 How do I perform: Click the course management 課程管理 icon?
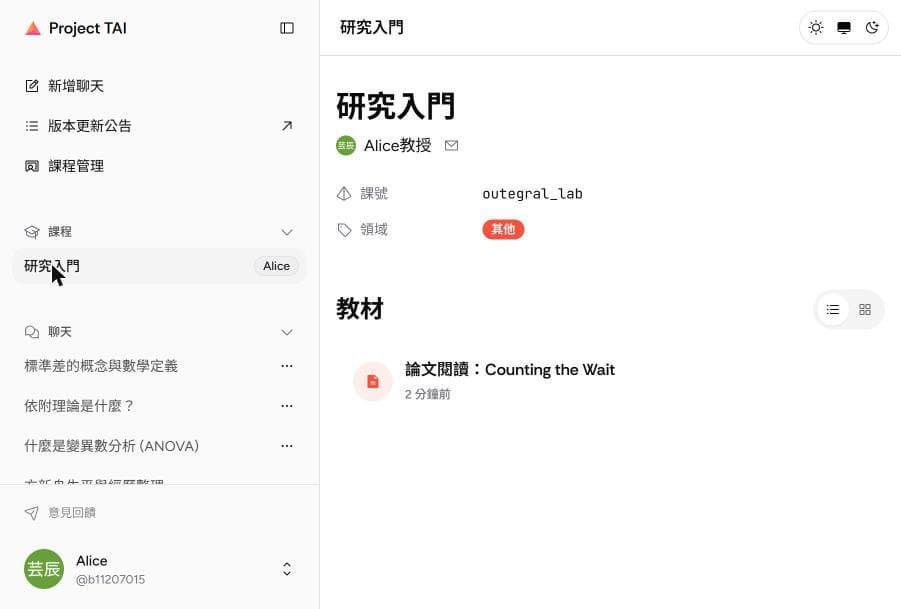click(x=32, y=166)
